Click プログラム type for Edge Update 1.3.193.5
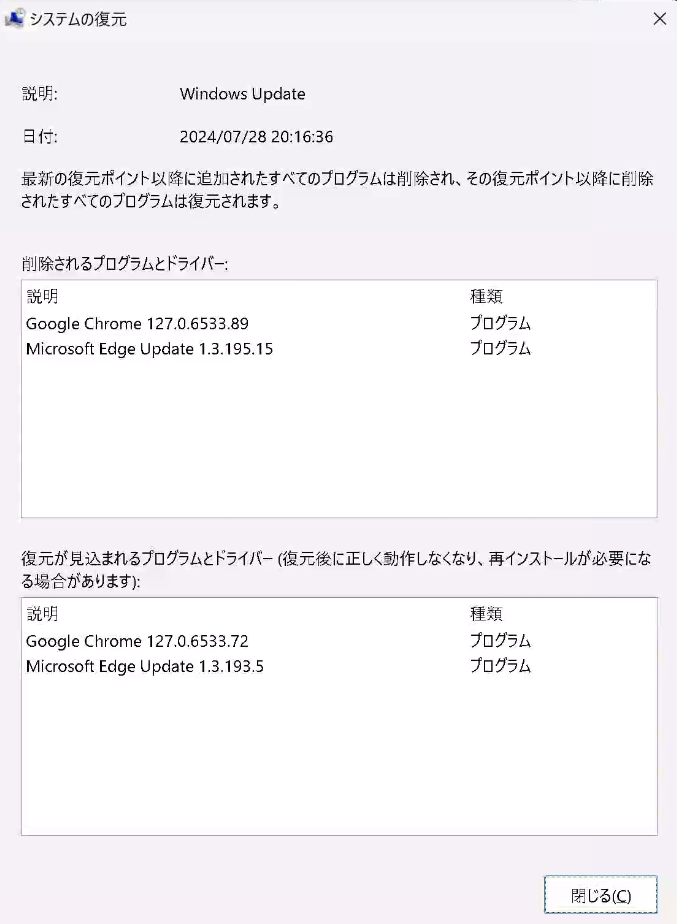 point(500,666)
